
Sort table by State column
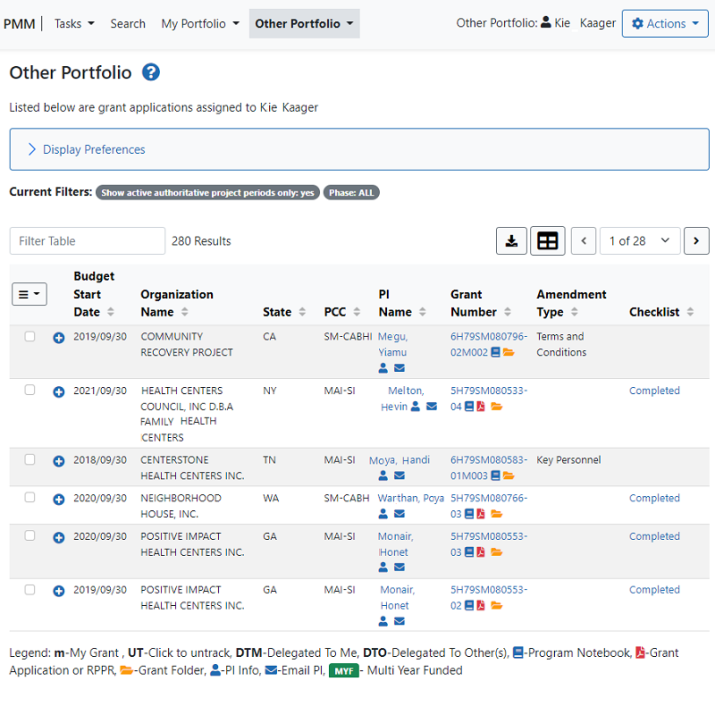point(302,312)
